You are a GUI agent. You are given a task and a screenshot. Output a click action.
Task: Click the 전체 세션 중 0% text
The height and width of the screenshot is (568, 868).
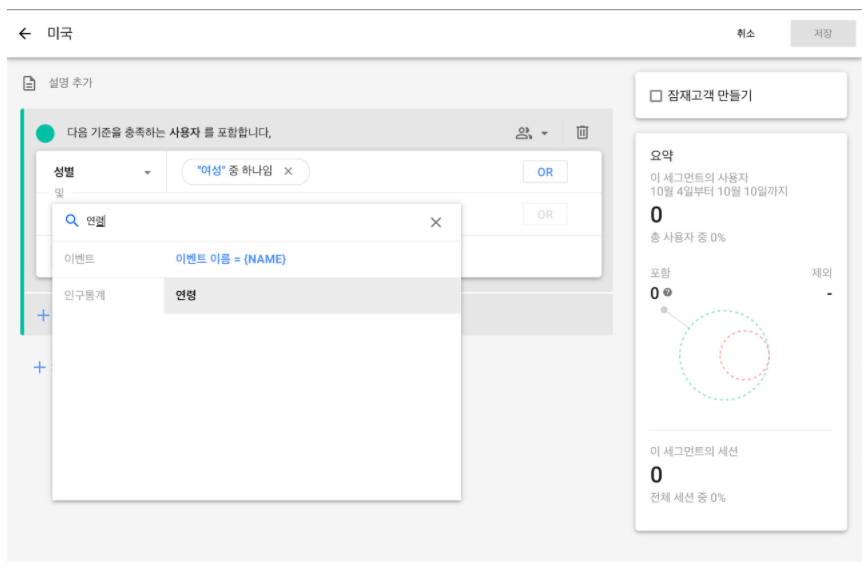click(688, 498)
